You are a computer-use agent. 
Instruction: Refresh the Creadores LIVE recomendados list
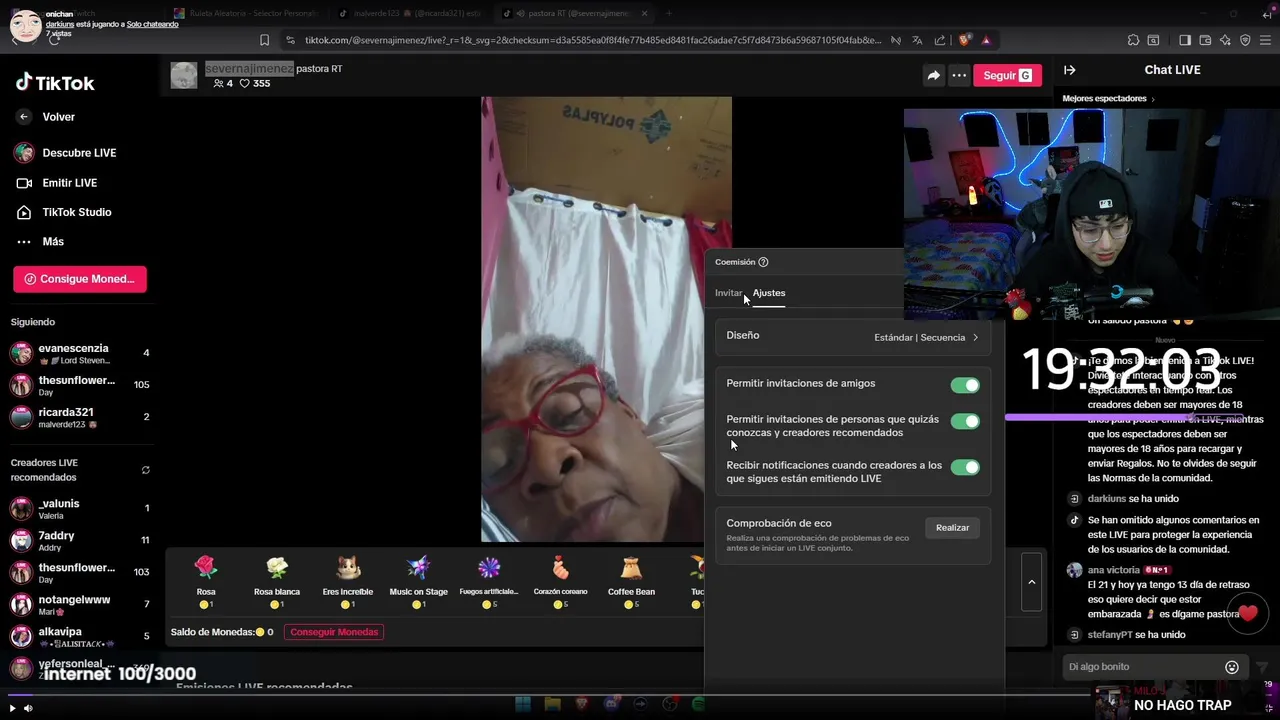click(146, 470)
